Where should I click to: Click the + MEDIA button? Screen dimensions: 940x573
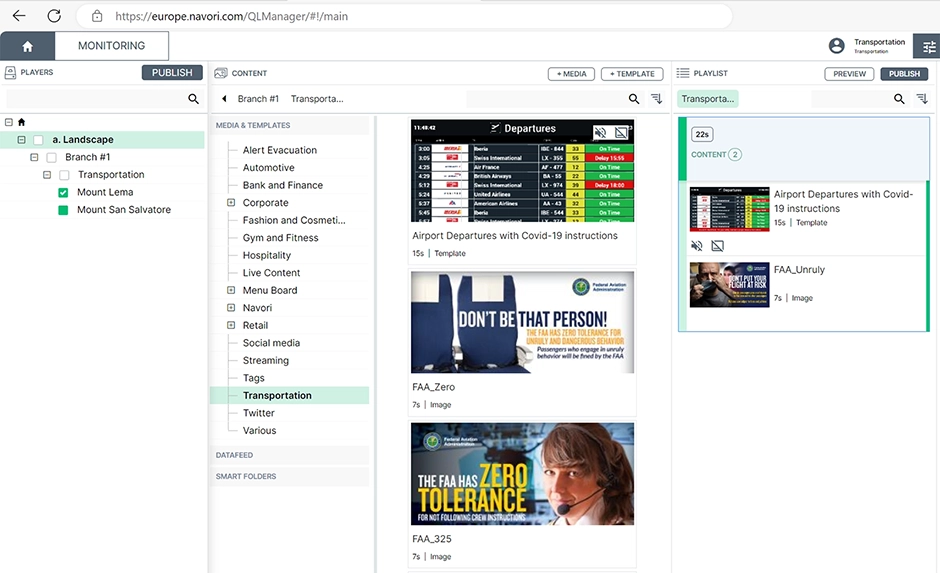tap(571, 74)
